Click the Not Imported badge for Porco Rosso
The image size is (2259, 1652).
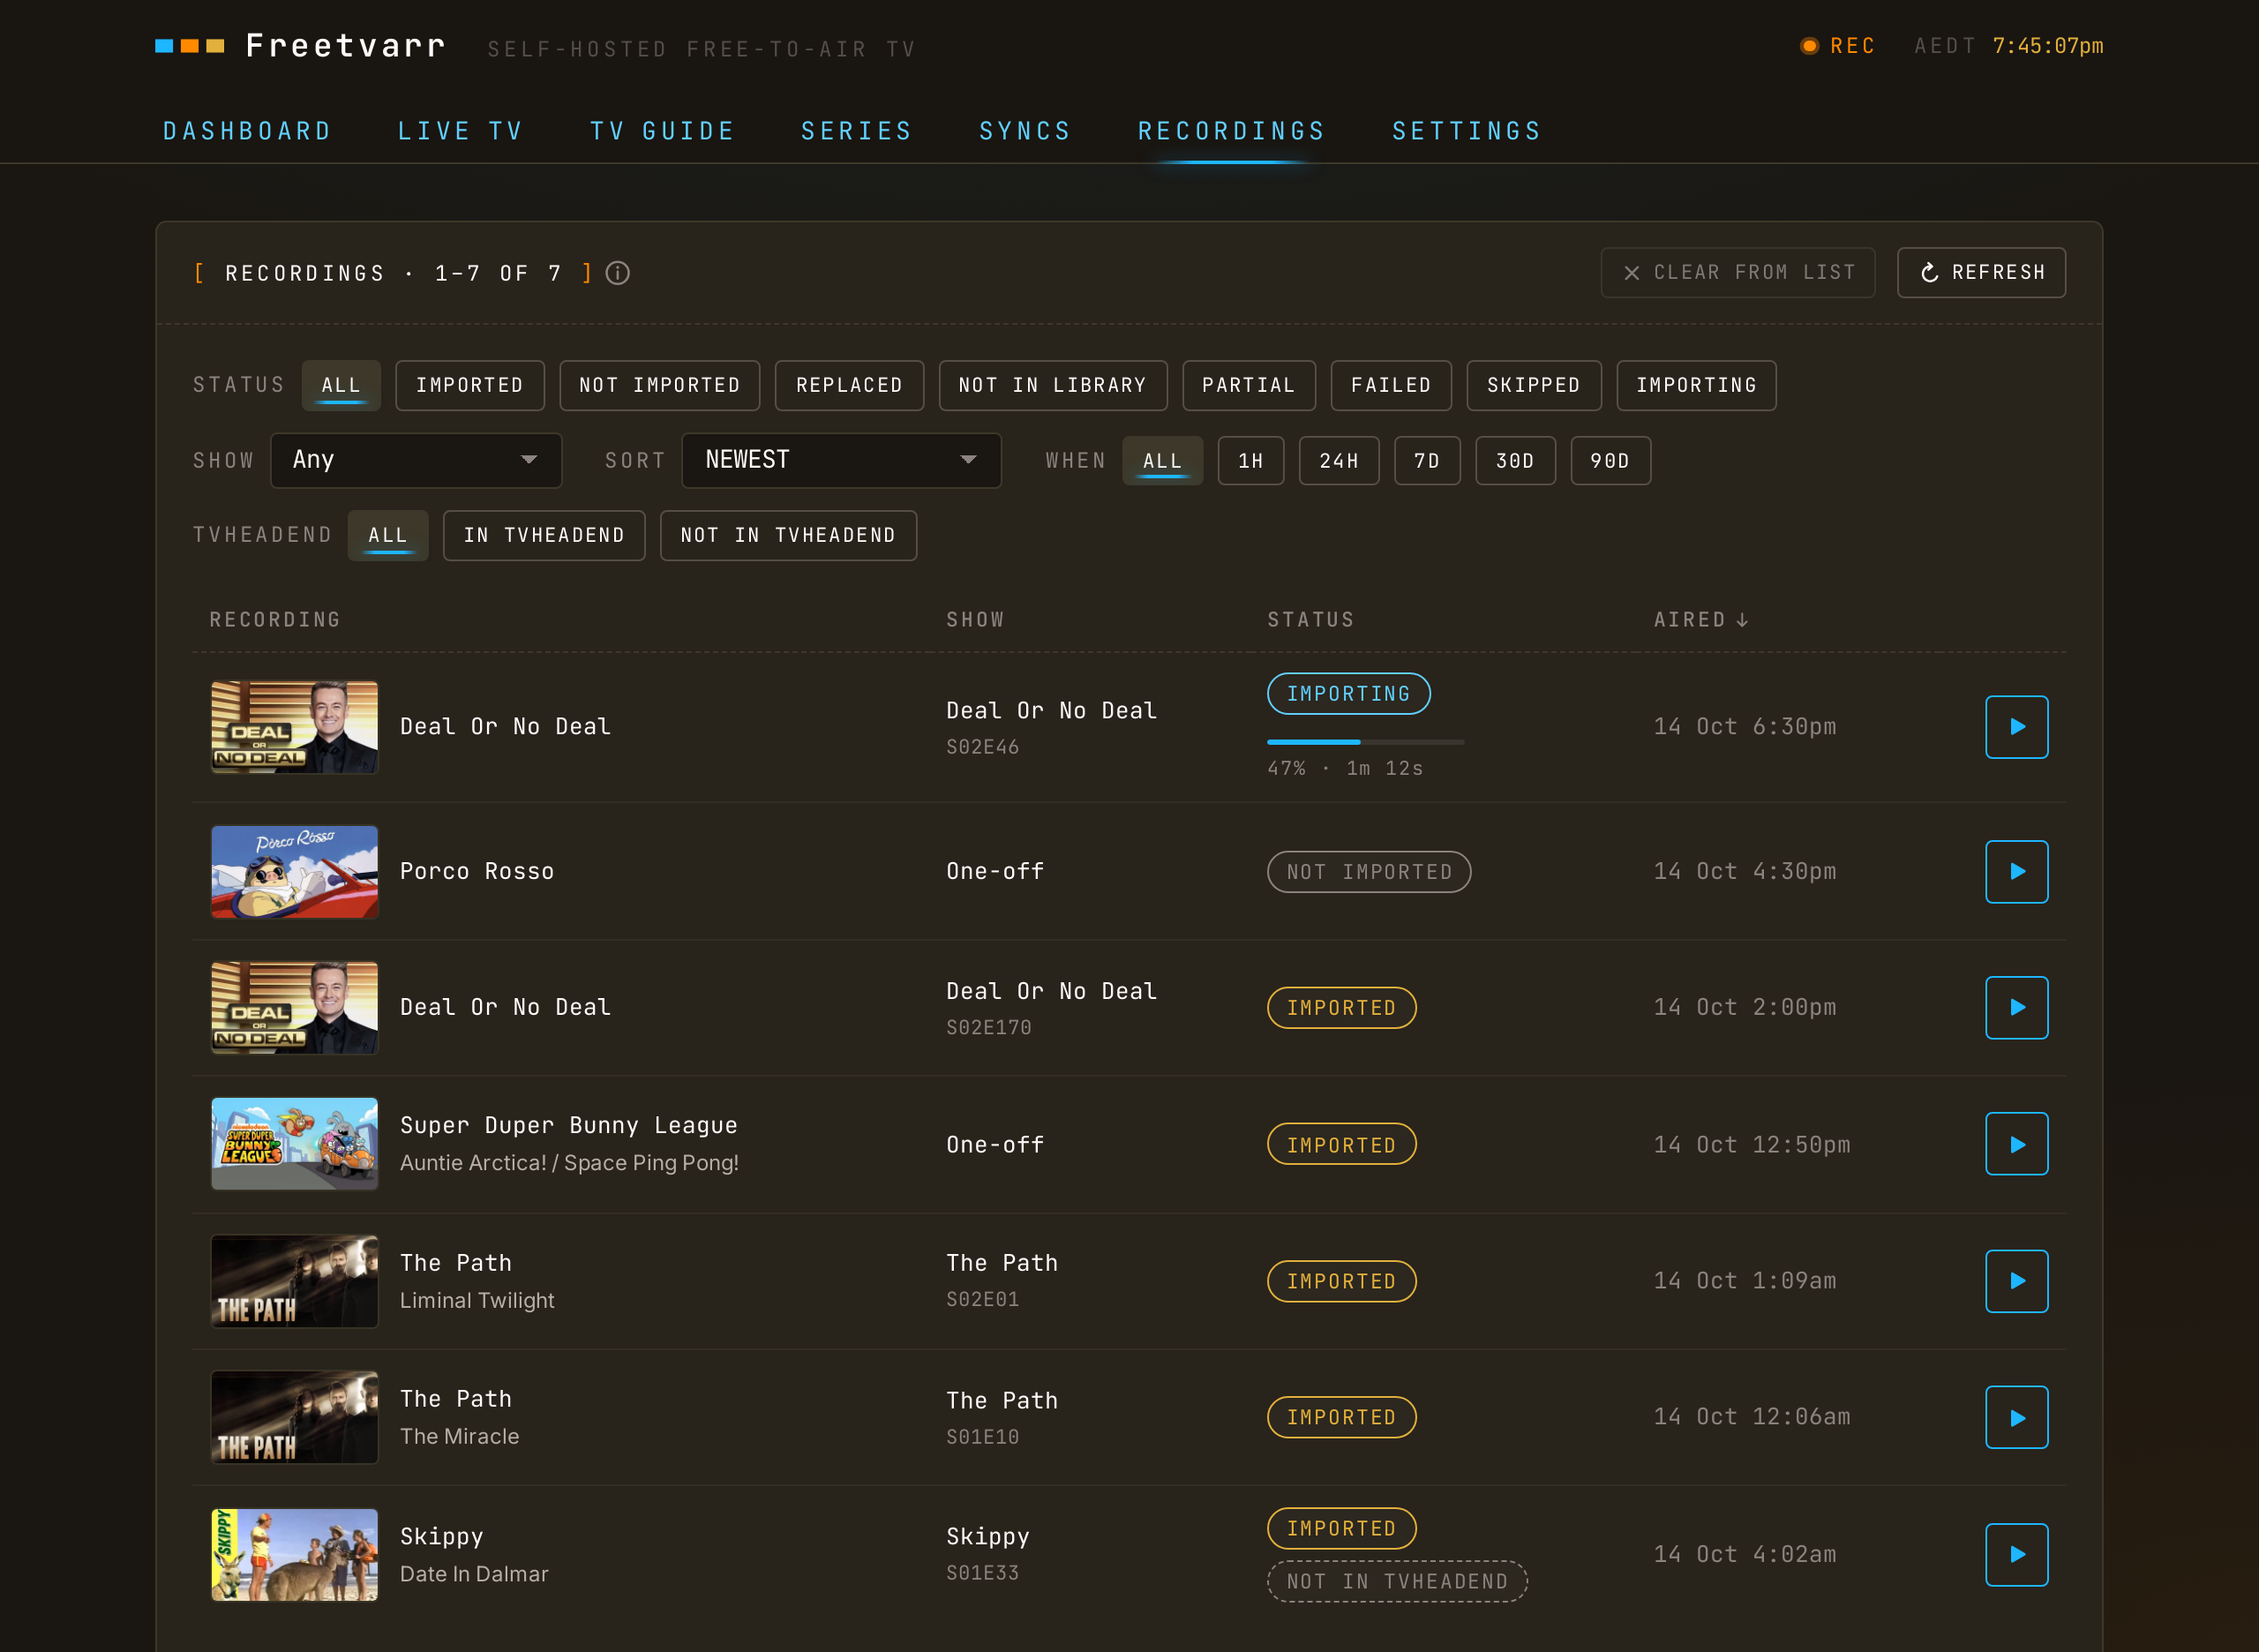coord(1369,872)
